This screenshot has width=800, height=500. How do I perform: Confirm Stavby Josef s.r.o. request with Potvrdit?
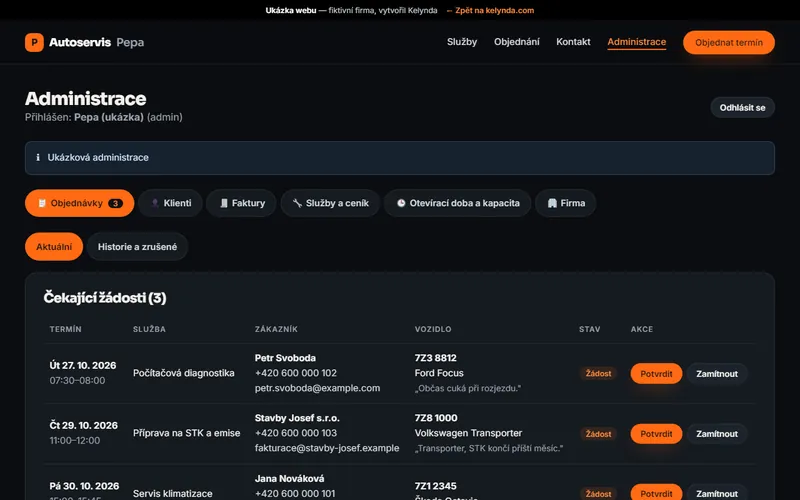coord(656,434)
